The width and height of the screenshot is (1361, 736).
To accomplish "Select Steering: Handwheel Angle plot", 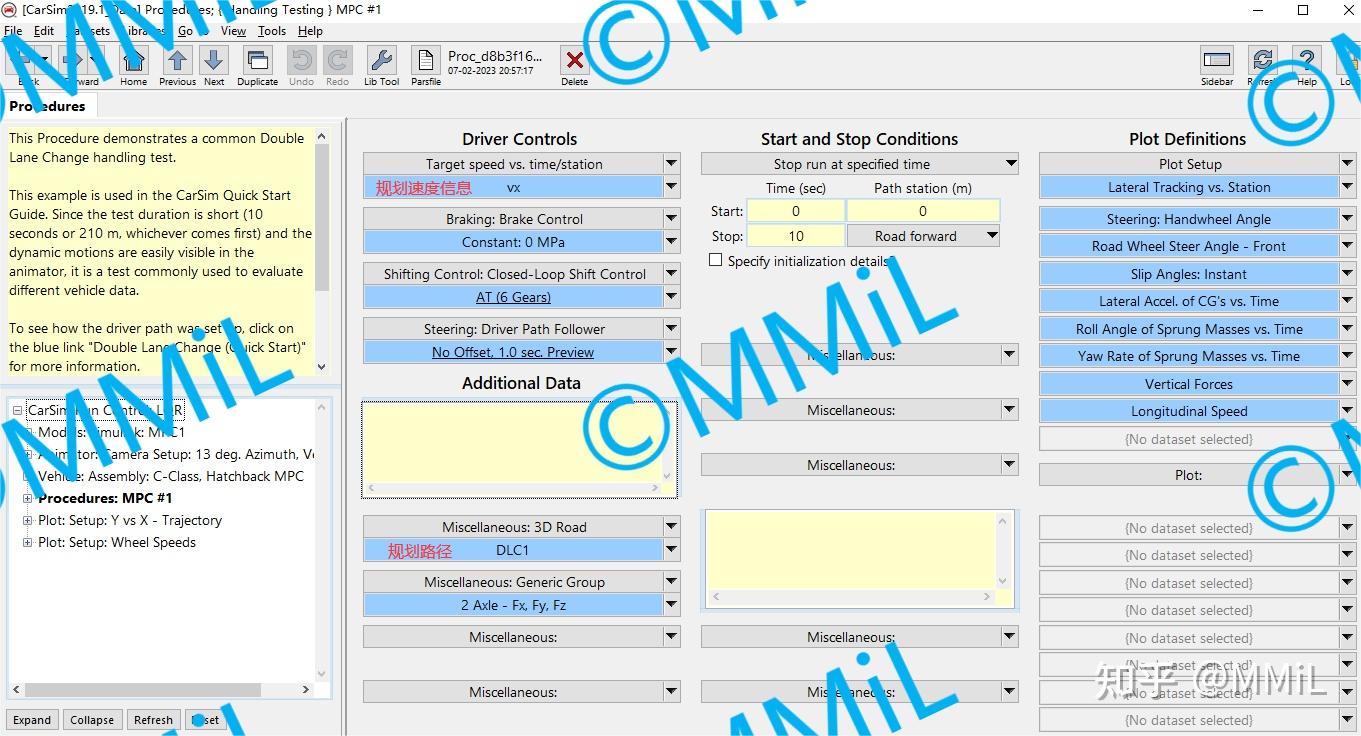I will click(x=1189, y=219).
